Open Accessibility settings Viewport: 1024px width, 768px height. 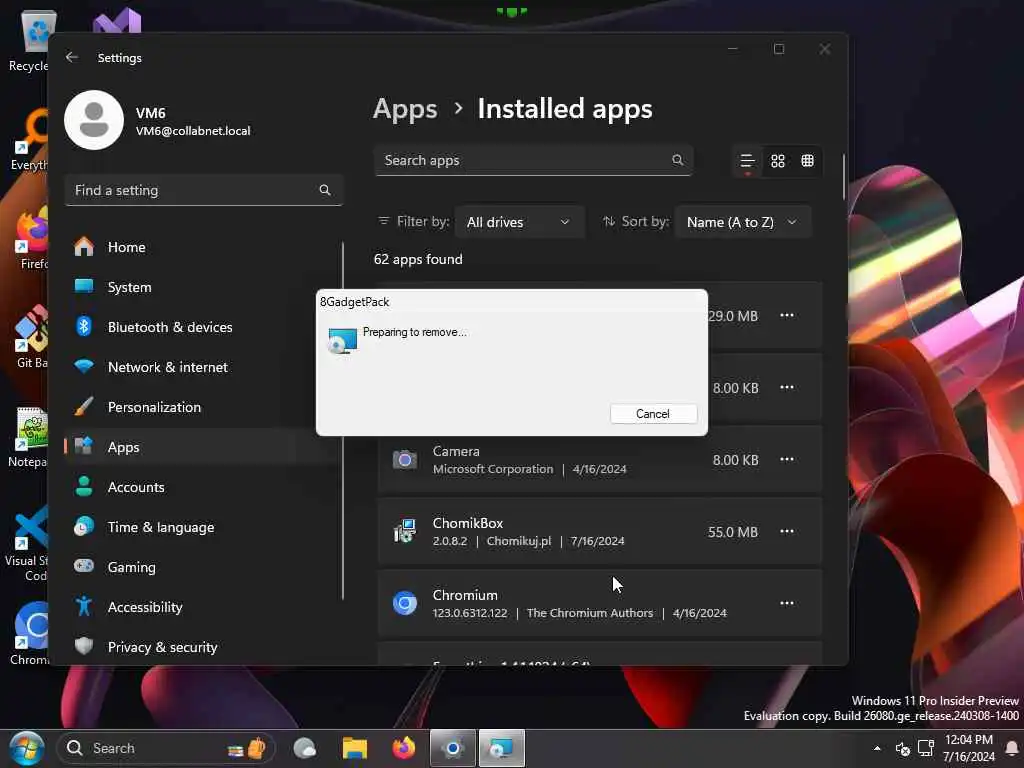coord(202,607)
